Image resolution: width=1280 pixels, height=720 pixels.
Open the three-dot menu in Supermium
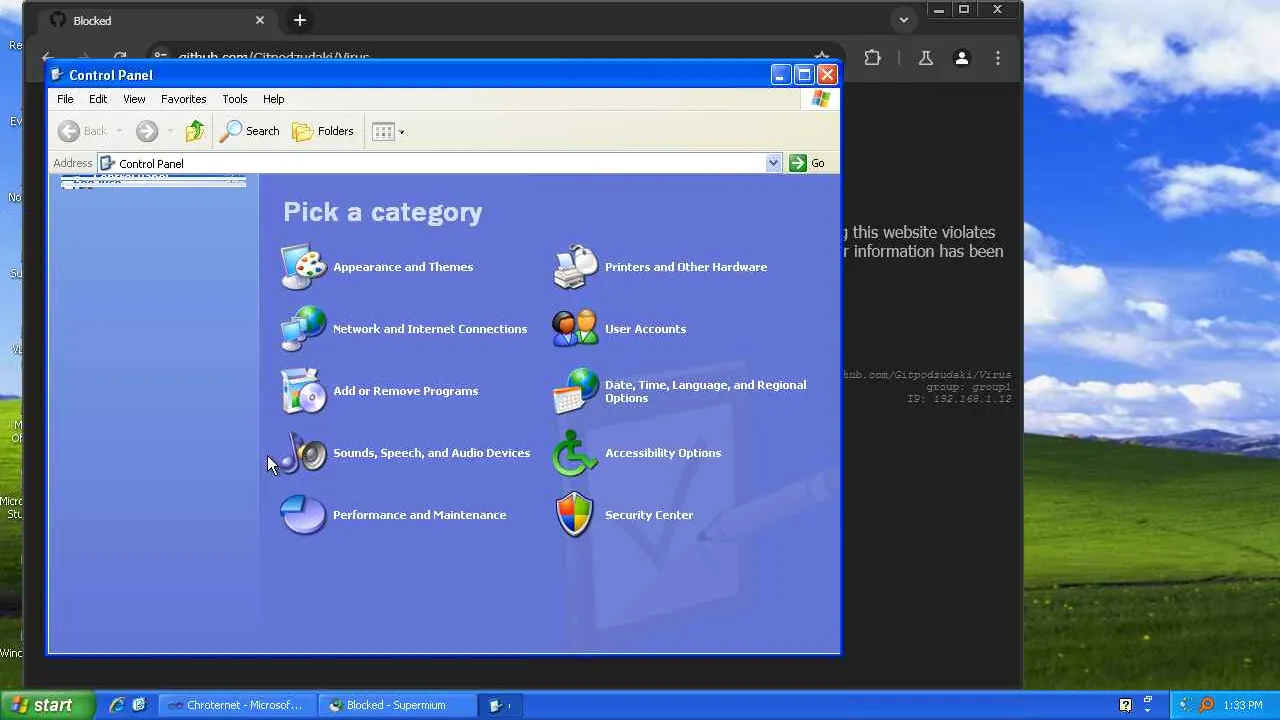pos(998,58)
